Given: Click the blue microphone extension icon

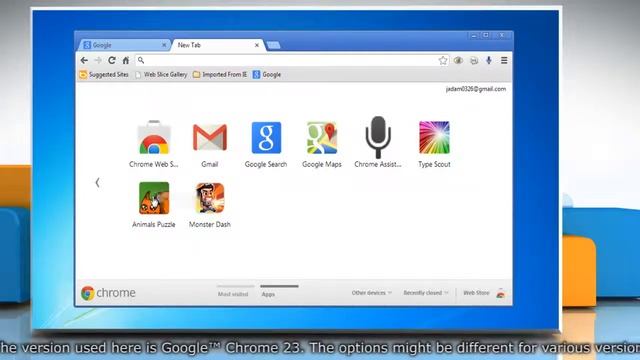Looking at the screenshot, I should coord(489,60).
